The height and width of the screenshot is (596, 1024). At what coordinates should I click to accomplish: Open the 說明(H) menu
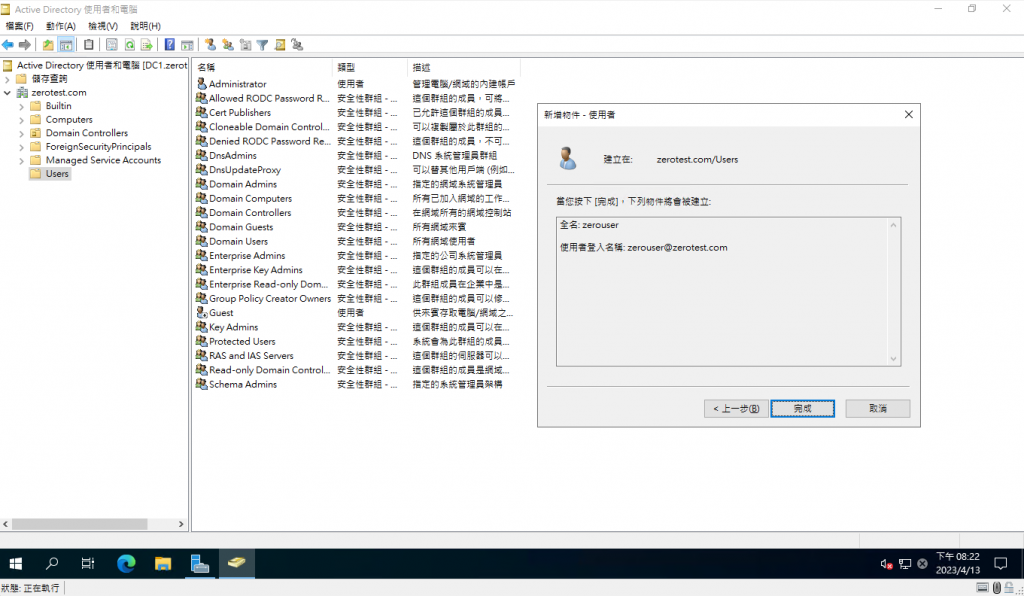tap(146, 26)
